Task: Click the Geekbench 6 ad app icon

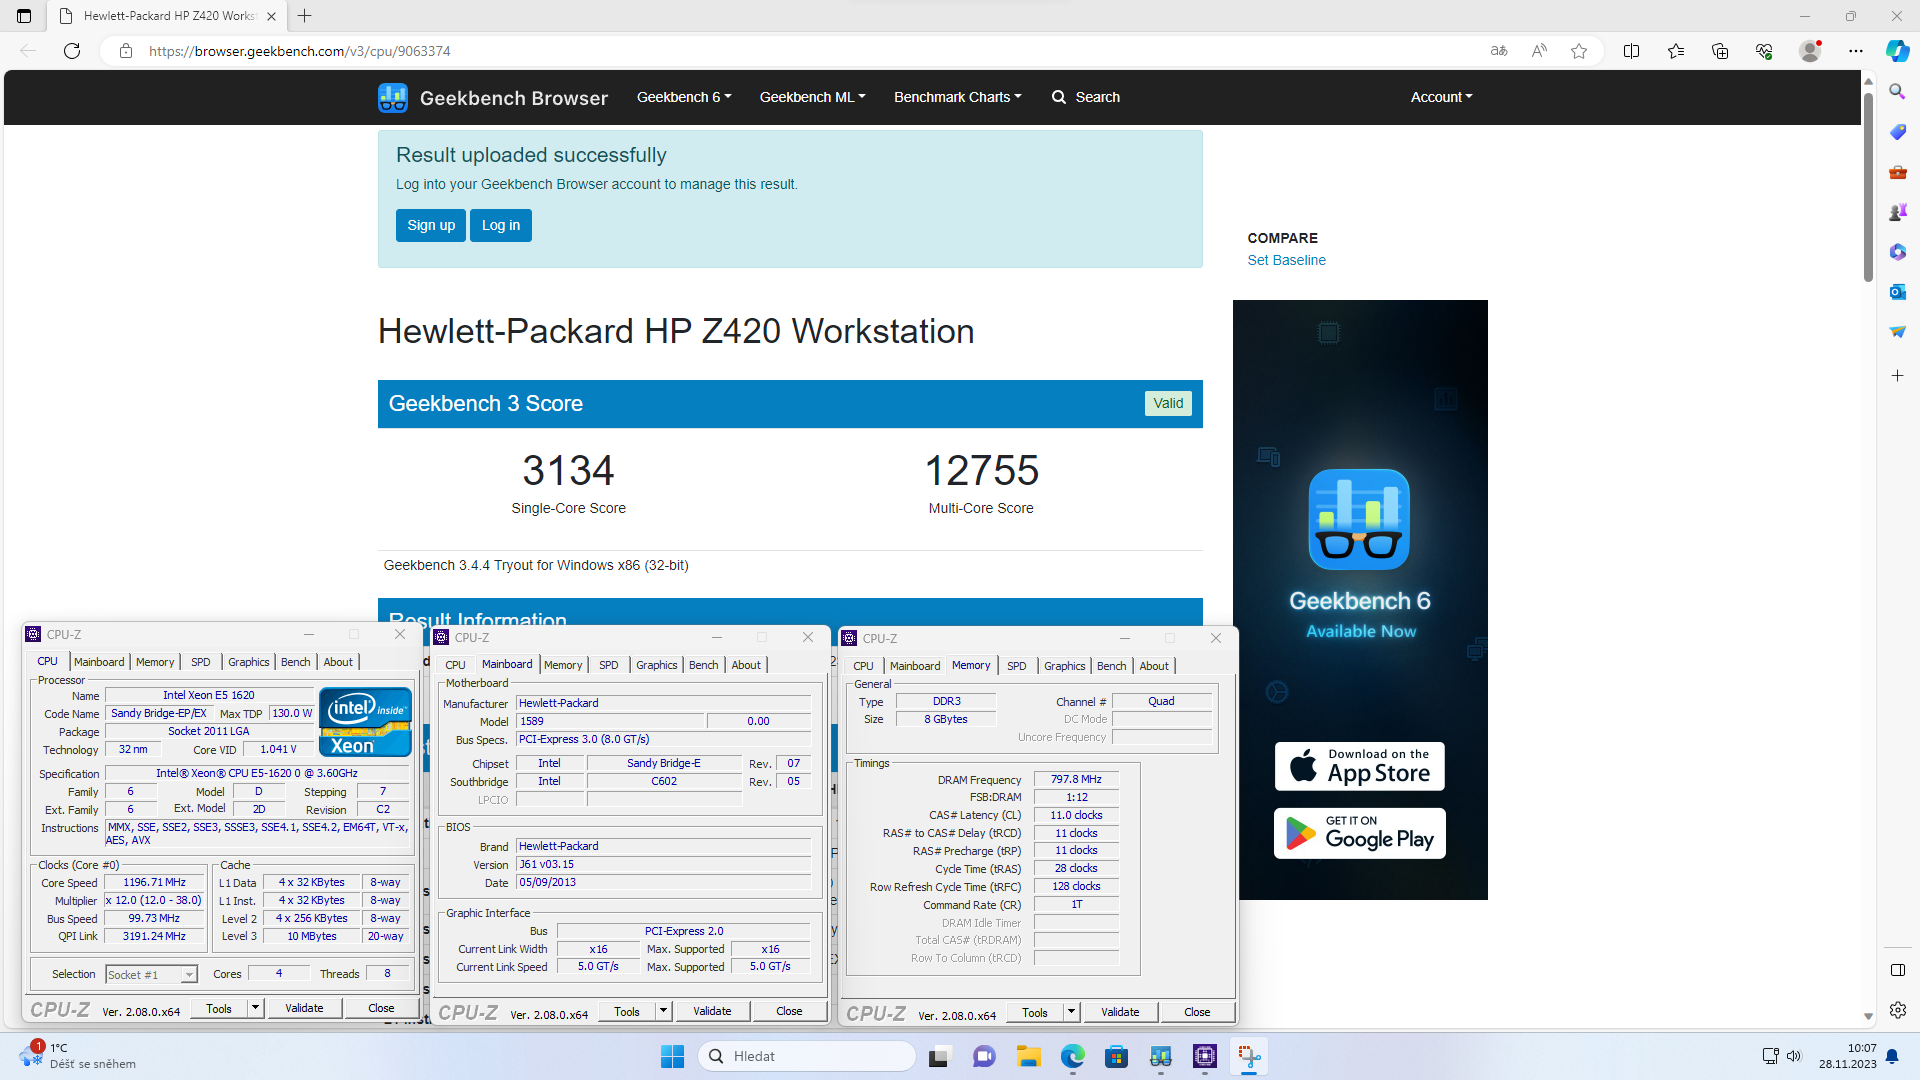Action: tap(1359, 519)
